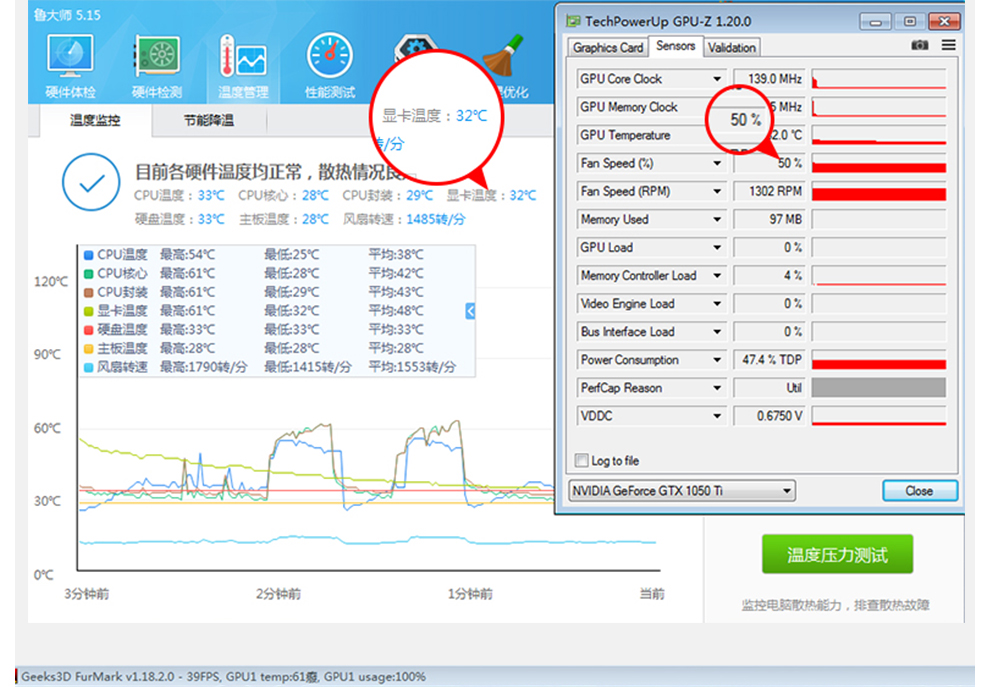Viewport: 990px width, 687px height.
Task: Click the GPU-Z camera screenshot icon
Action: [x=920, y=45]
